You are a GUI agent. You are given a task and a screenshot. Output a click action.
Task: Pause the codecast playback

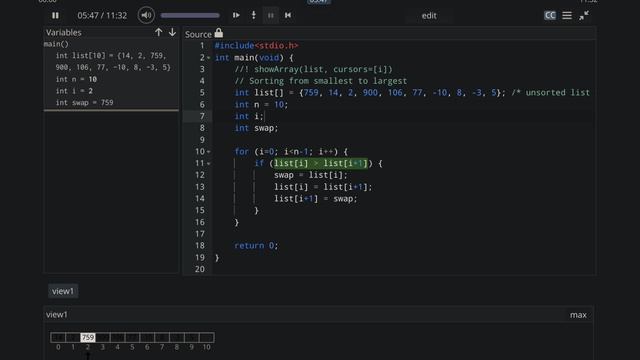[x=55, y=16]
